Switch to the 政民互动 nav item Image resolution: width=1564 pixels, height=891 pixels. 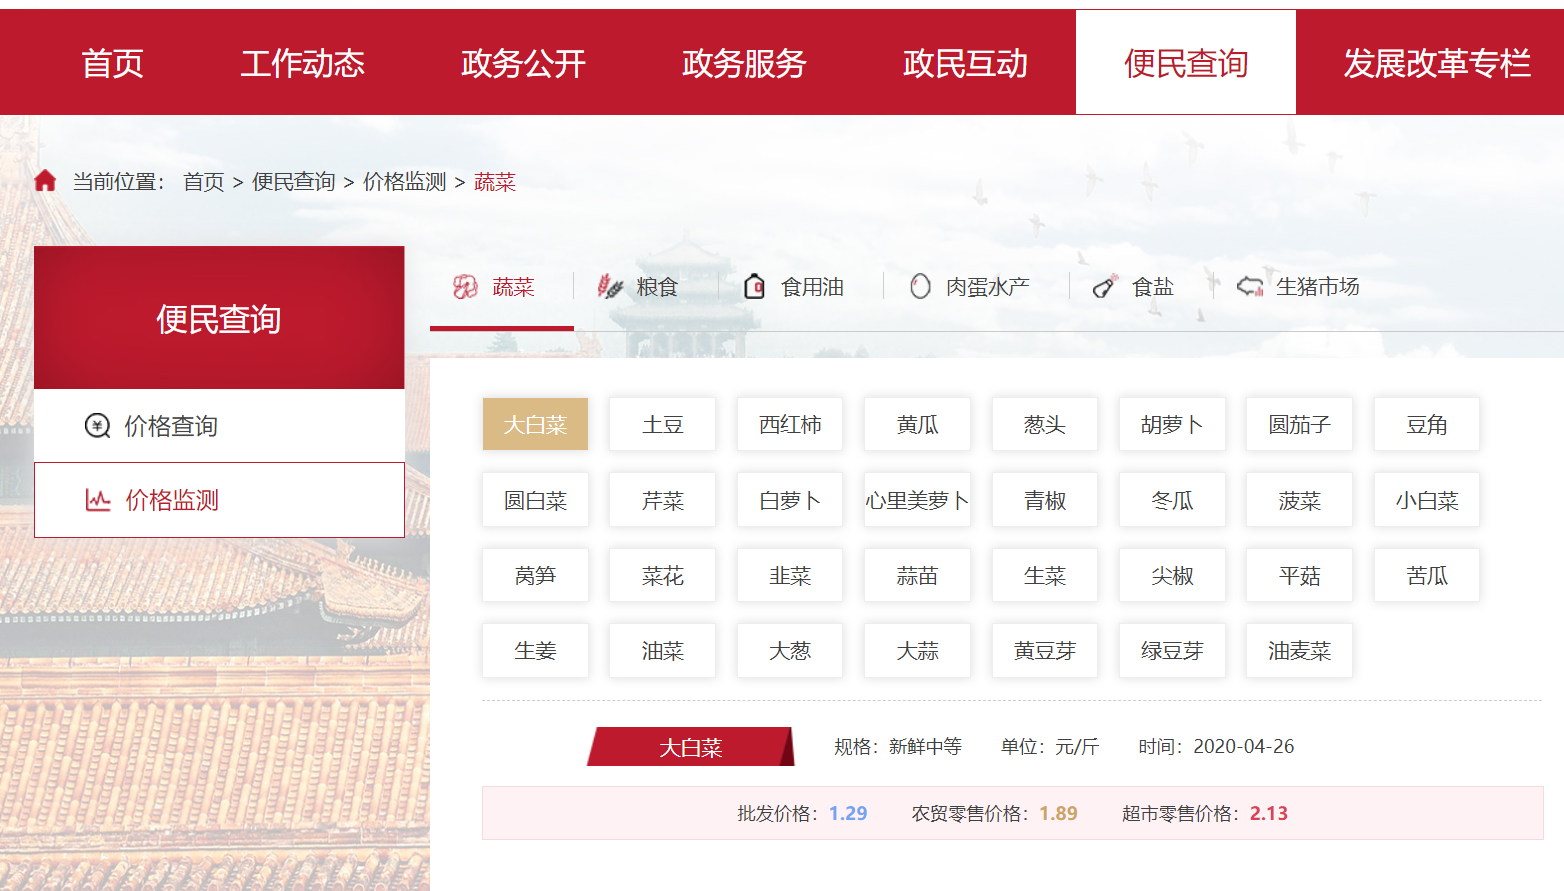[965, 63]
